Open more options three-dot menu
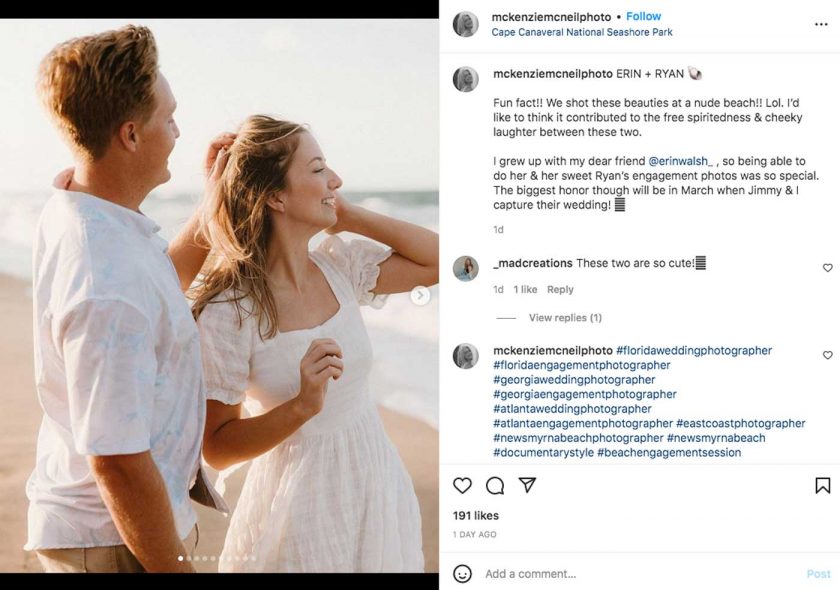The image size is (840, 590). click(821, 23)
